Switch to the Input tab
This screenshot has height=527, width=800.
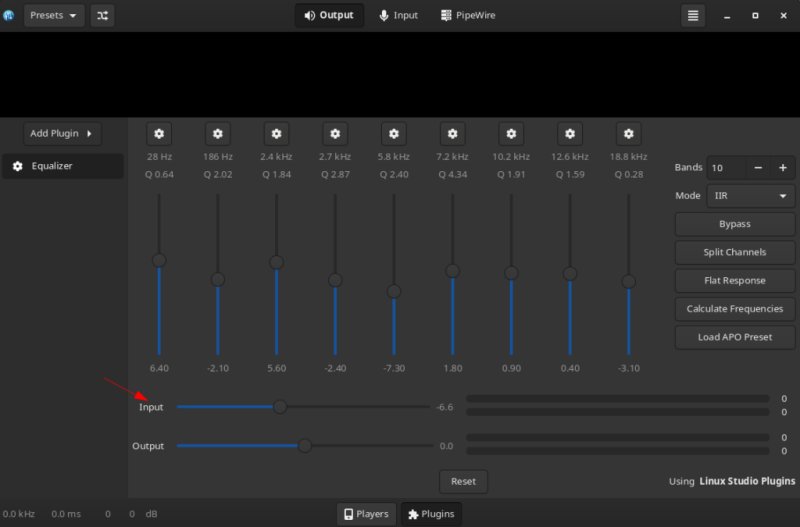pos(398,15)
